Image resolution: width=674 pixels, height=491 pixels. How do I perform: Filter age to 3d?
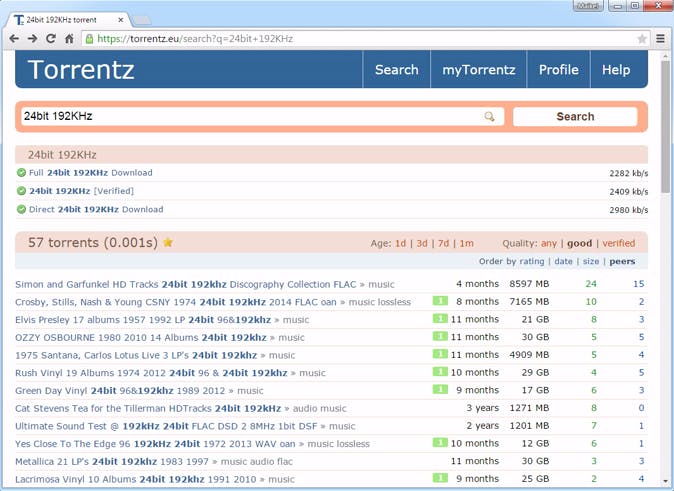coord(422,243)
